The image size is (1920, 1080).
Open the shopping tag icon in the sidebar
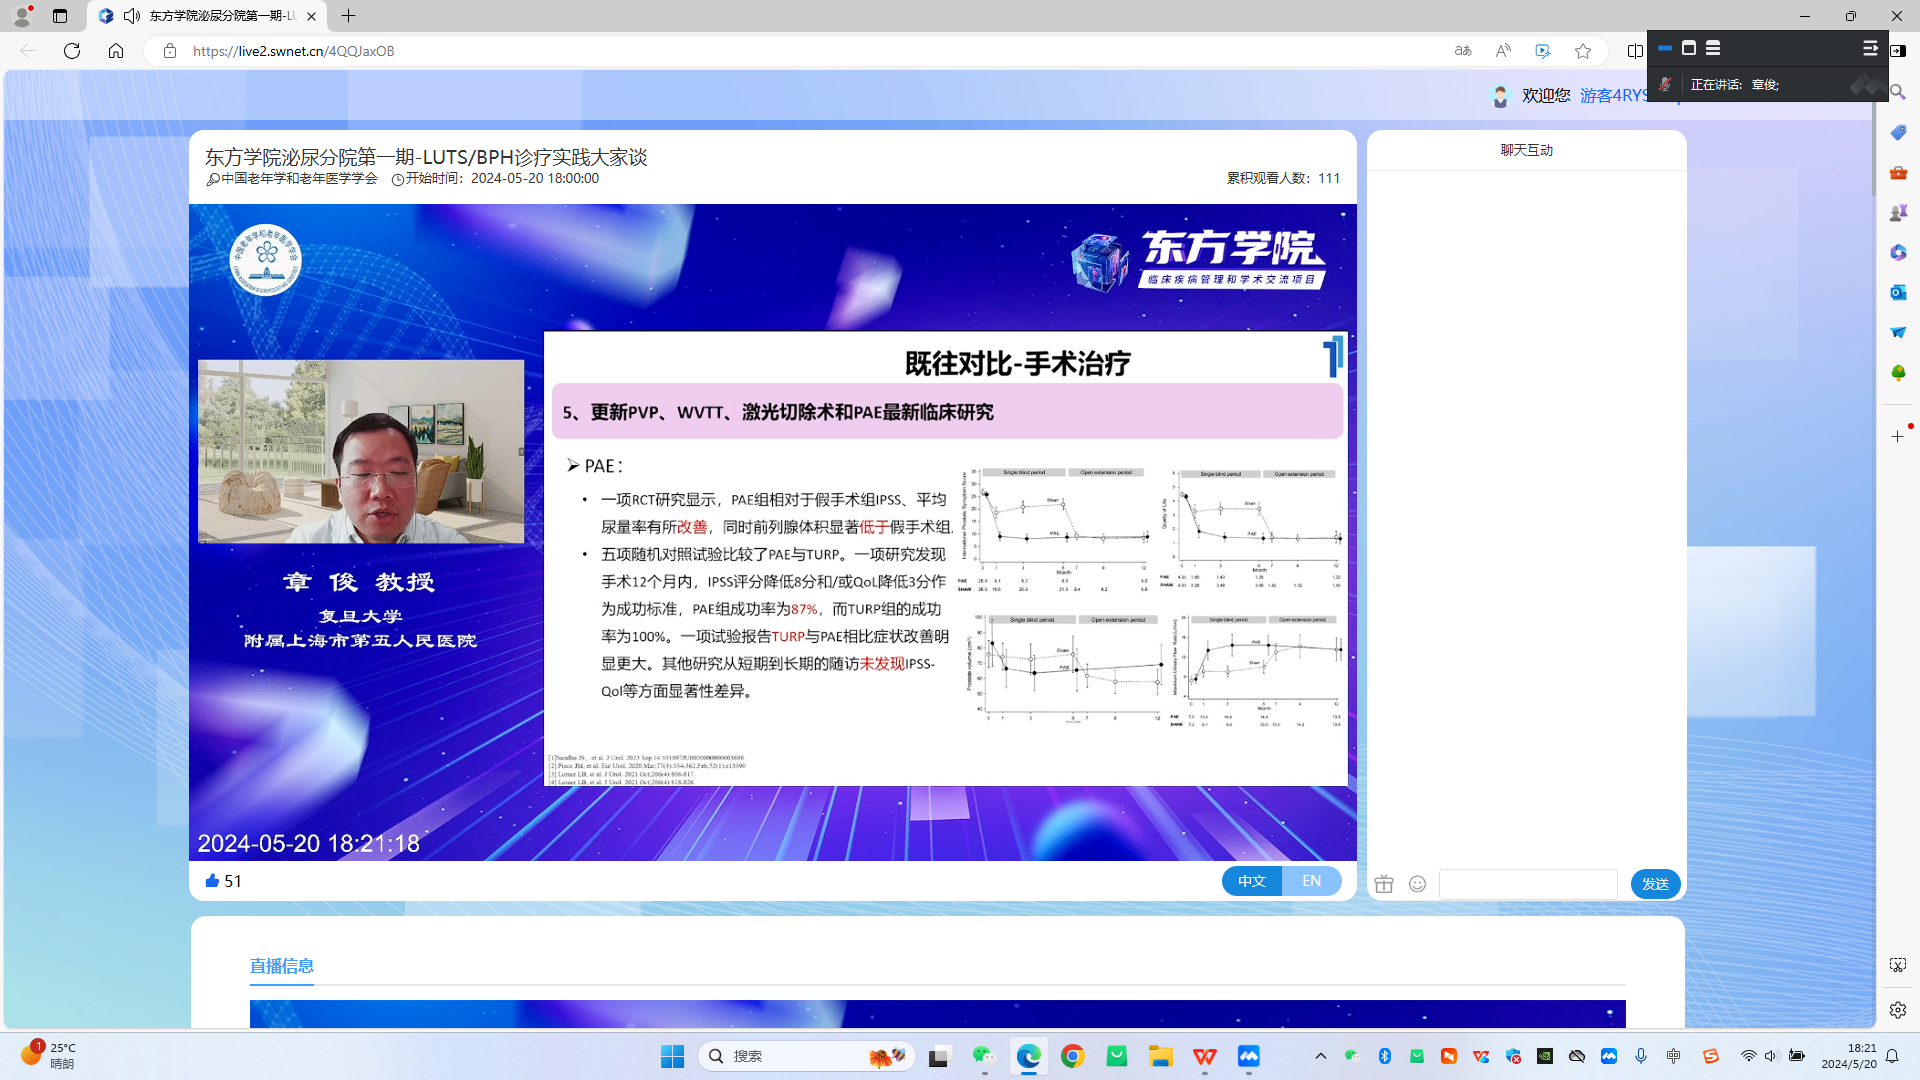(1897, 132)
